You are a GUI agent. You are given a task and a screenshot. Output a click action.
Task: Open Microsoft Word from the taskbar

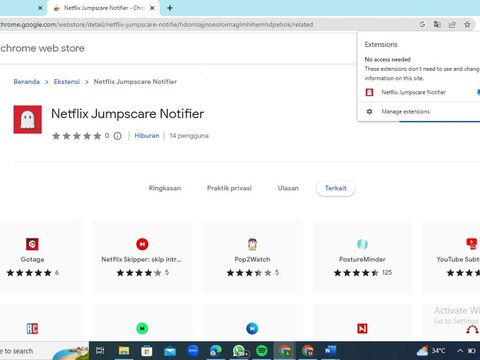pos(331,351)
